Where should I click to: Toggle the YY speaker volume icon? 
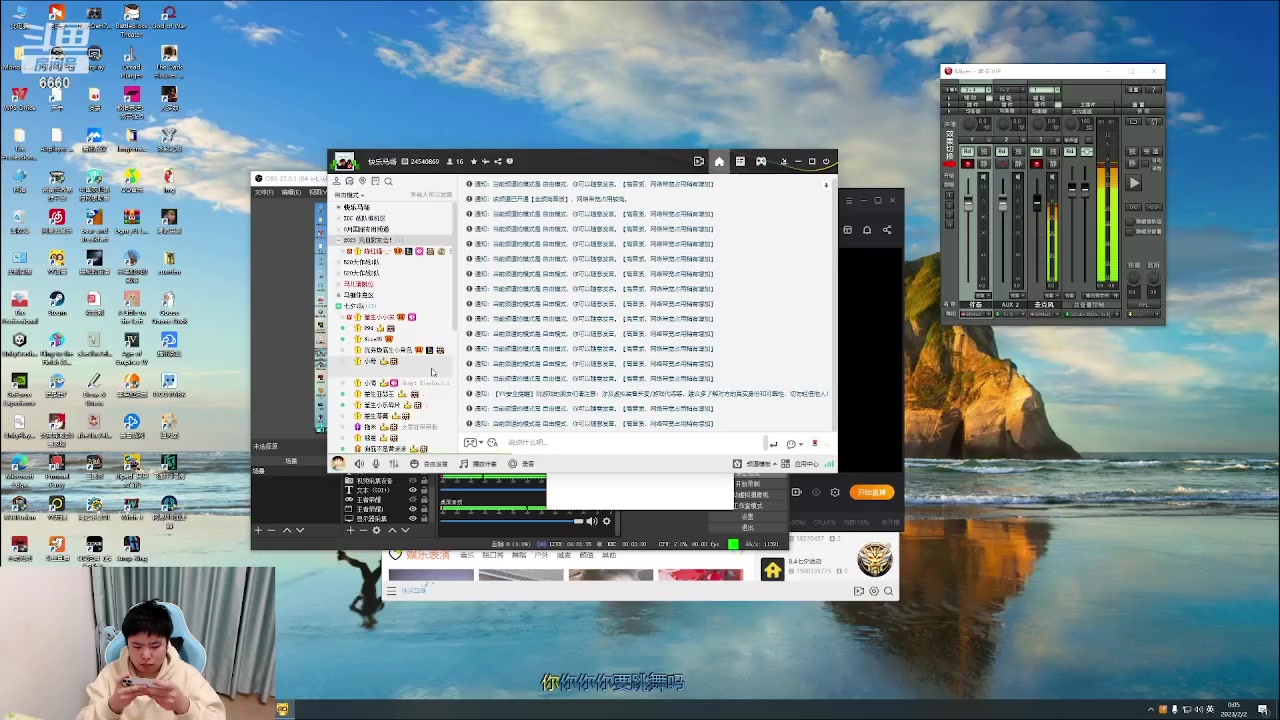coord(359,464)
